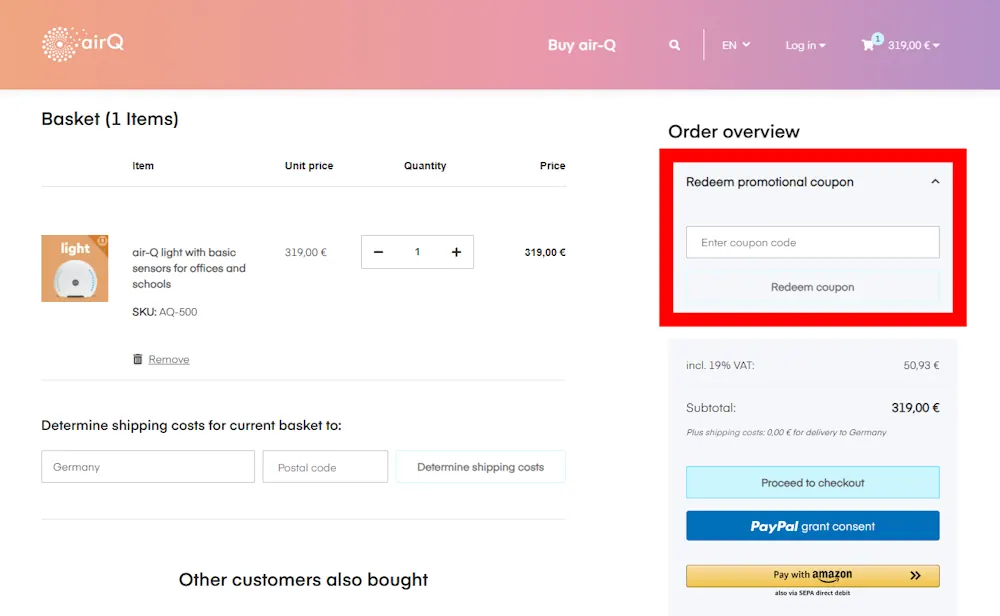1000x616 pixels.
Task: Click the Redeem coupon button
Action: pos(812,287)
